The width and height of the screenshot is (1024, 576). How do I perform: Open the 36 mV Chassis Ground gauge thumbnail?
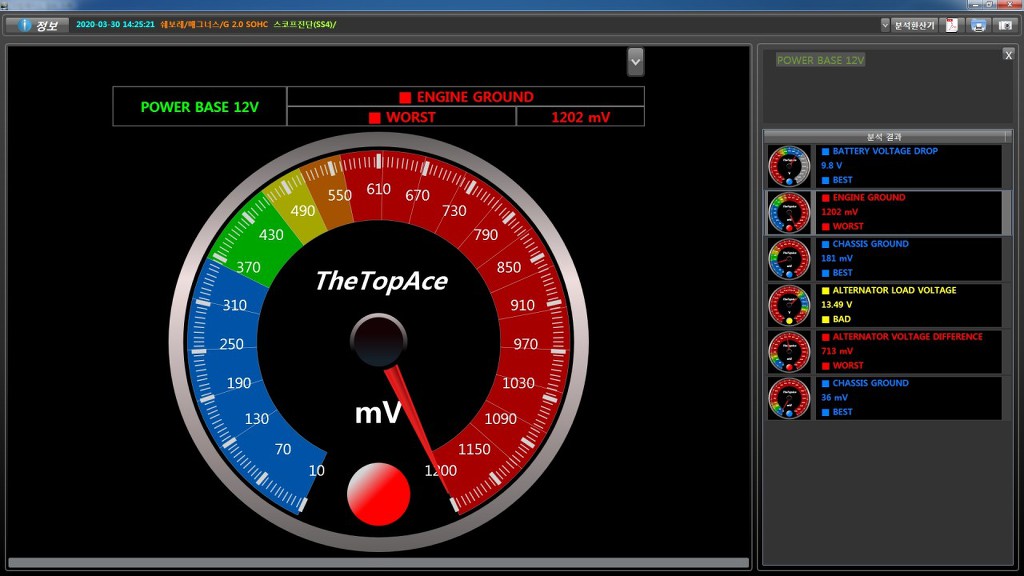pos(789,398)
